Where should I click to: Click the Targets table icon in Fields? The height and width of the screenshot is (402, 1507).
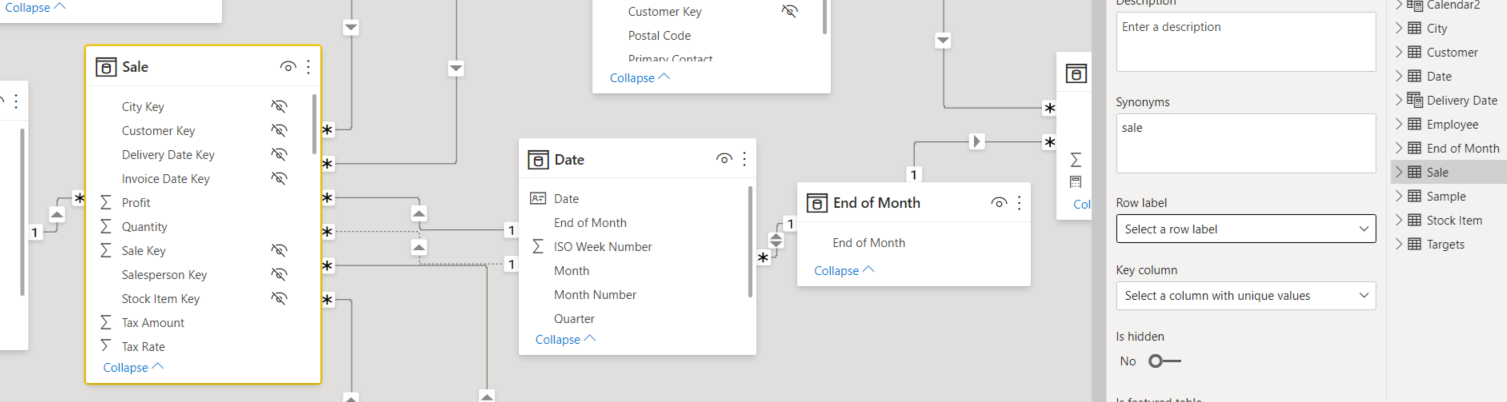click(x=1415, y=244)
